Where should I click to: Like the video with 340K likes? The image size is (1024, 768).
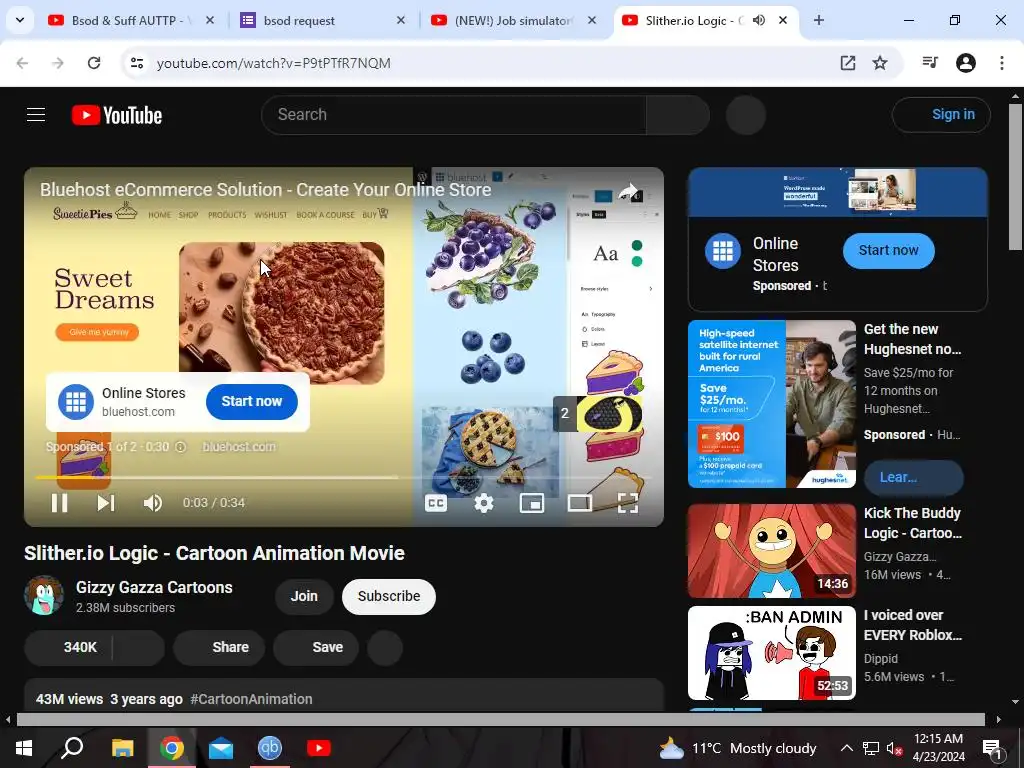(69, 647)
